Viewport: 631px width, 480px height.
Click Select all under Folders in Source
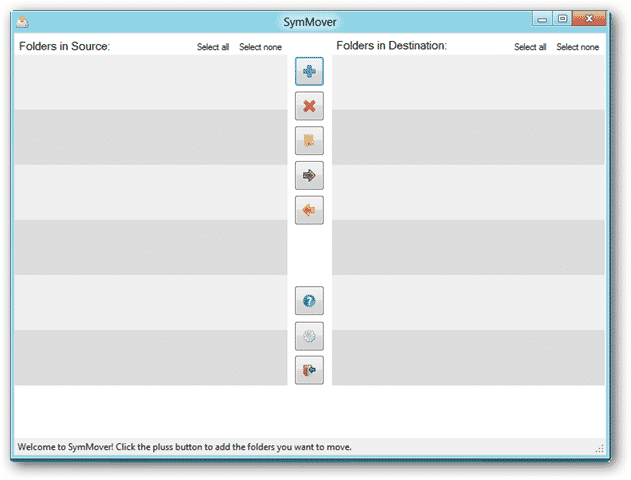[x=213, y=47]
